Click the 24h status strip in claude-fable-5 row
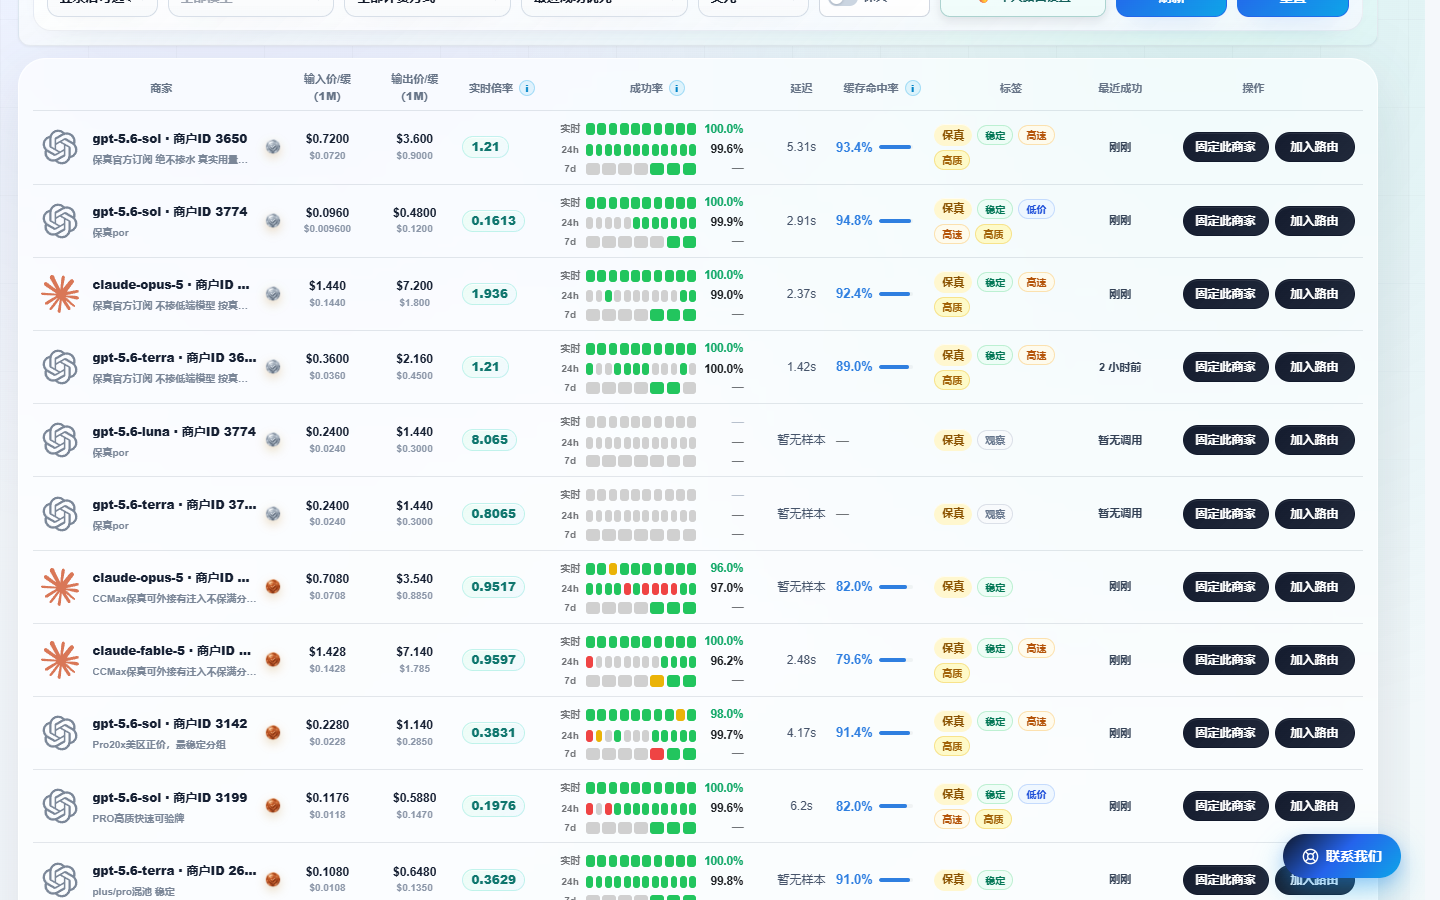Viewport: 1440px width, 900px height. pos(641,662)
